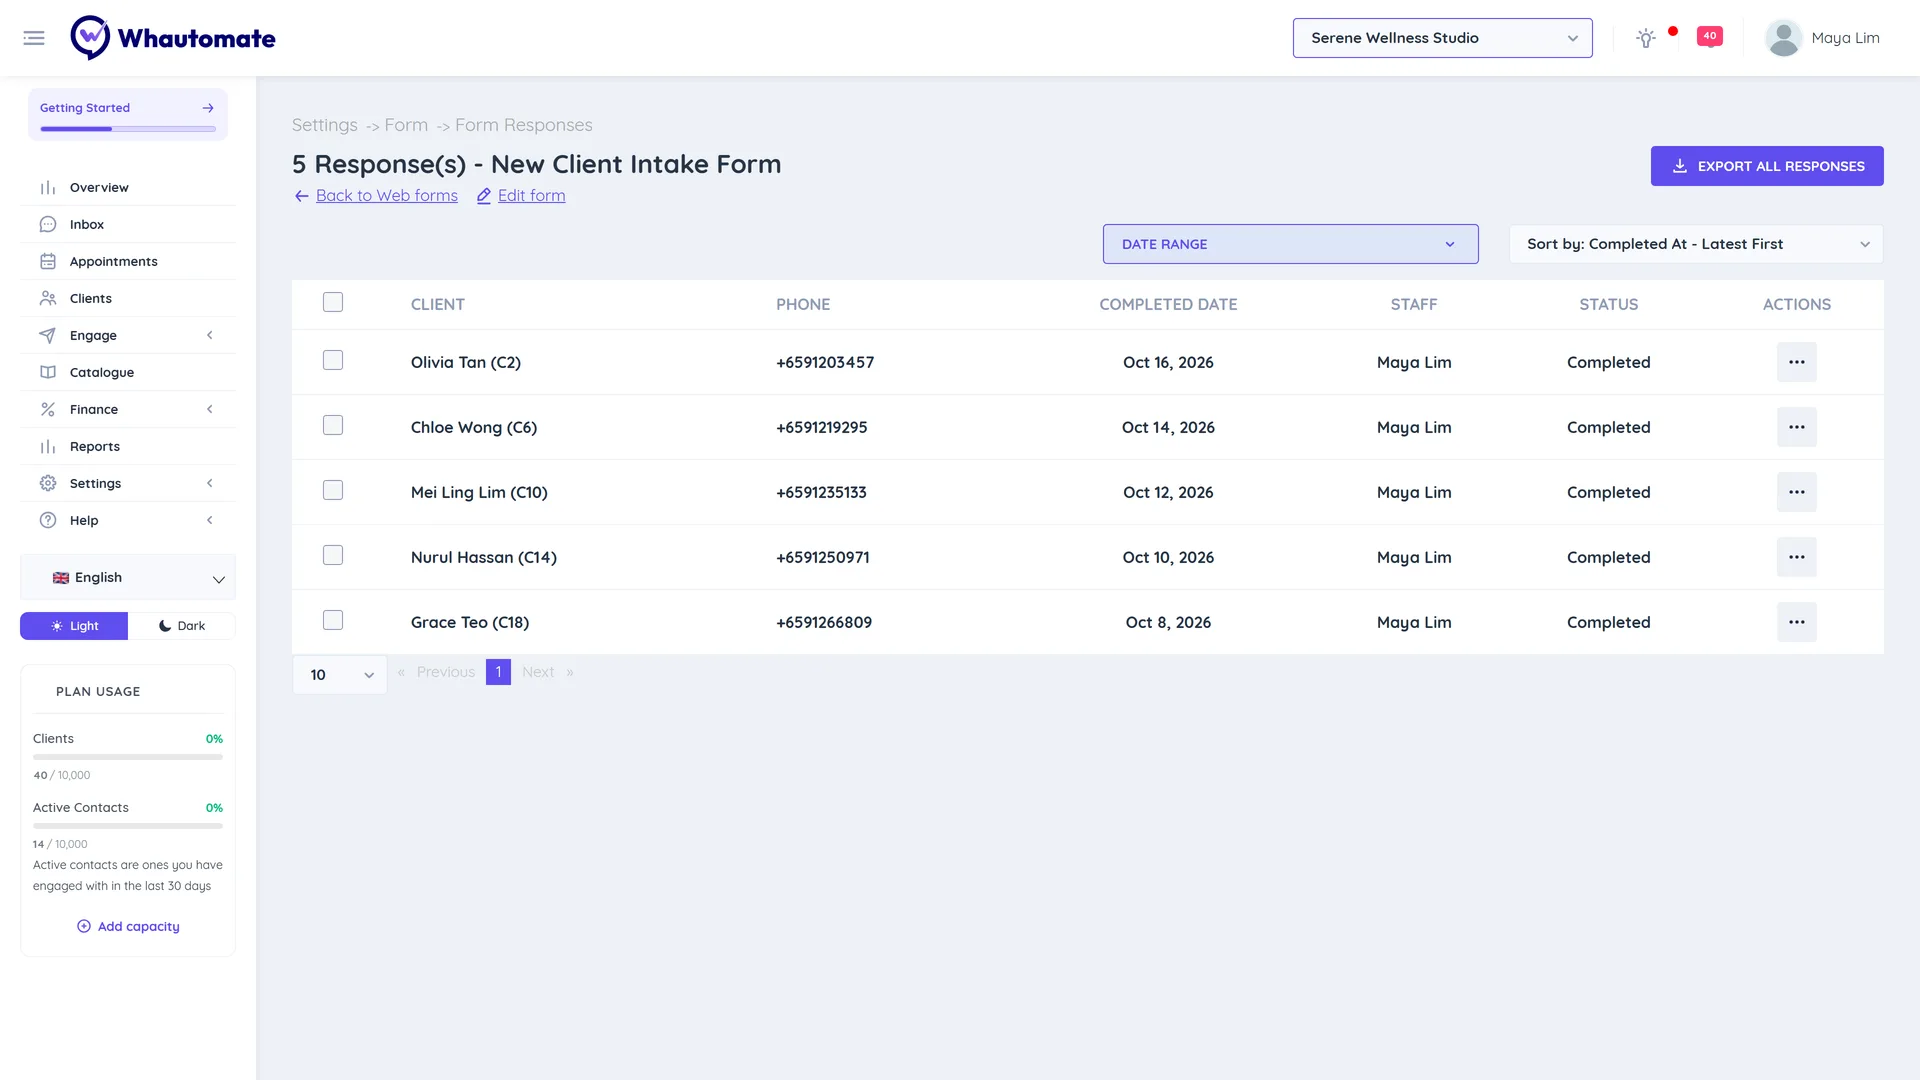Click the Add capacity plus icon
This screenshot has height=1080, width=1920.
tap(84, 927)
